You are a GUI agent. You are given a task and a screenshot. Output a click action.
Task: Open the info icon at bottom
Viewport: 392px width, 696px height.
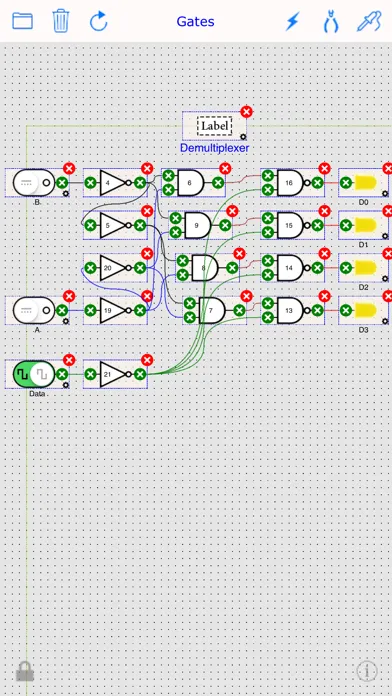point(367,671)
